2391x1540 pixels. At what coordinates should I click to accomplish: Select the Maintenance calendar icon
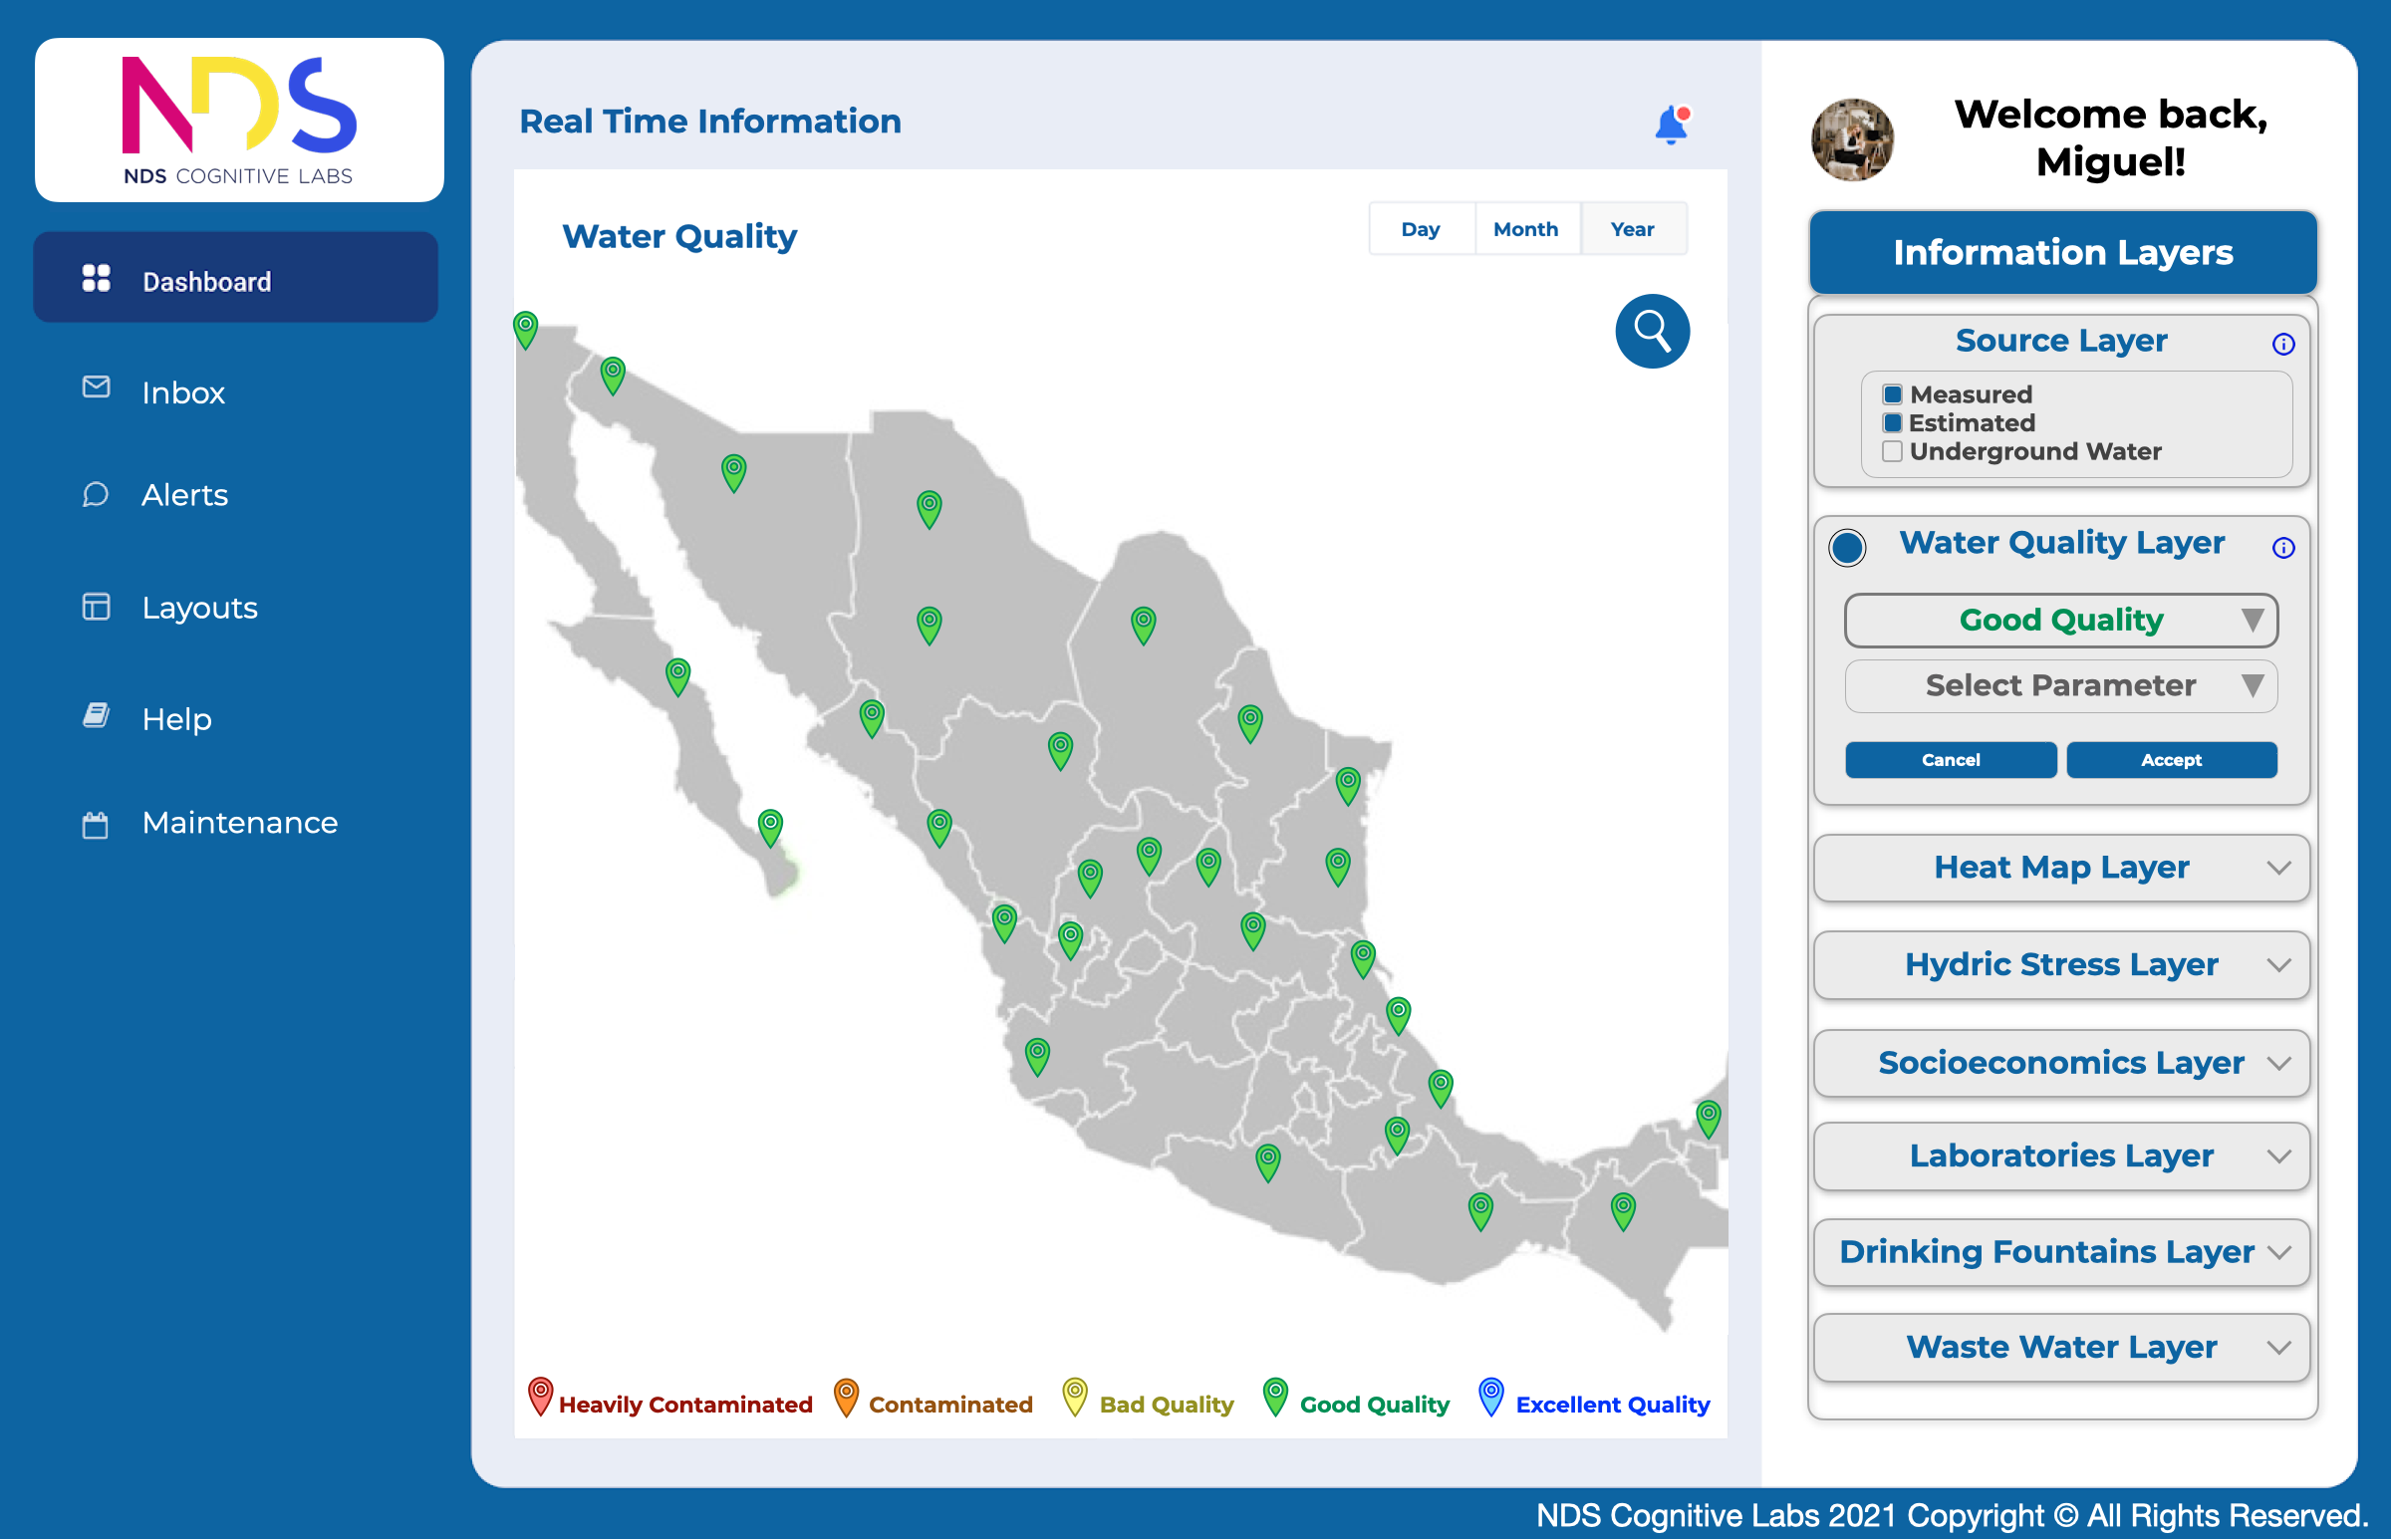tap(95, 823)
